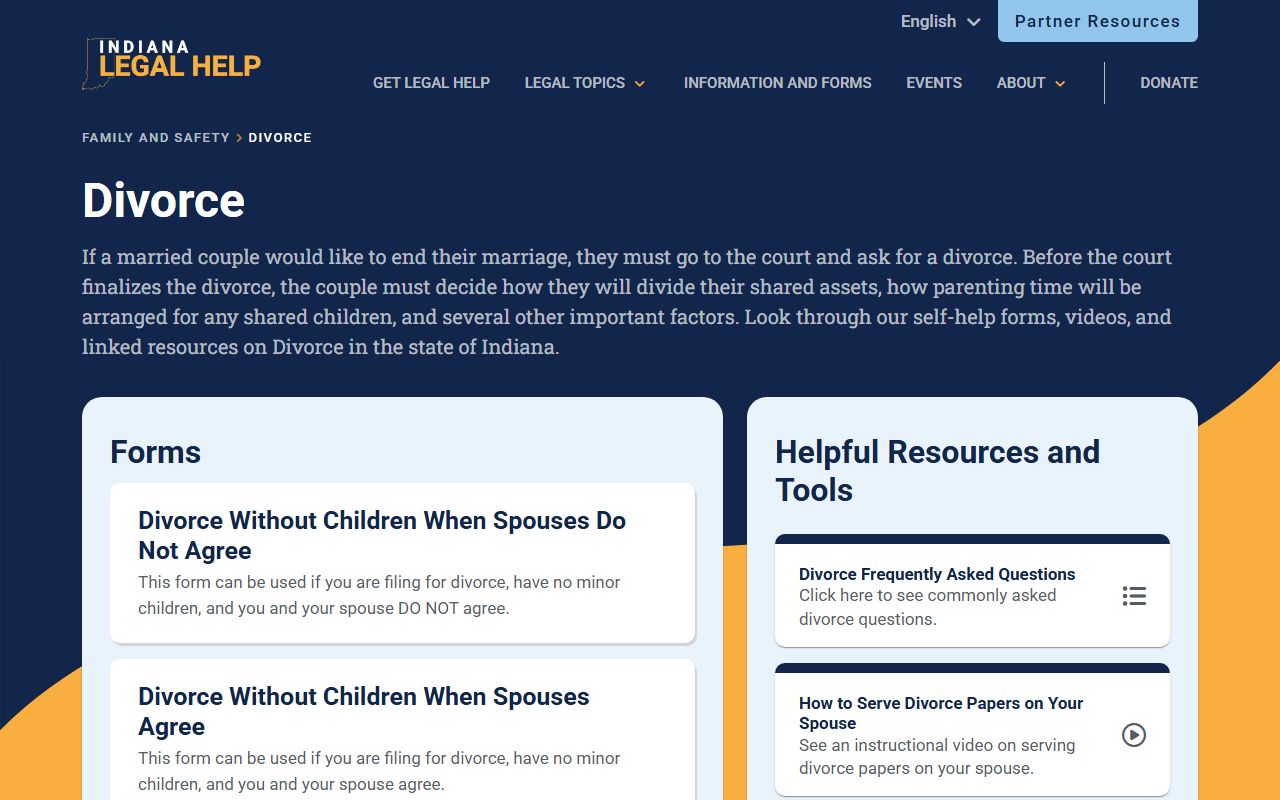This screenshot has width=1280, height=800.
Task: Open the Legal Topics menu item
Action: coord(575,83)
